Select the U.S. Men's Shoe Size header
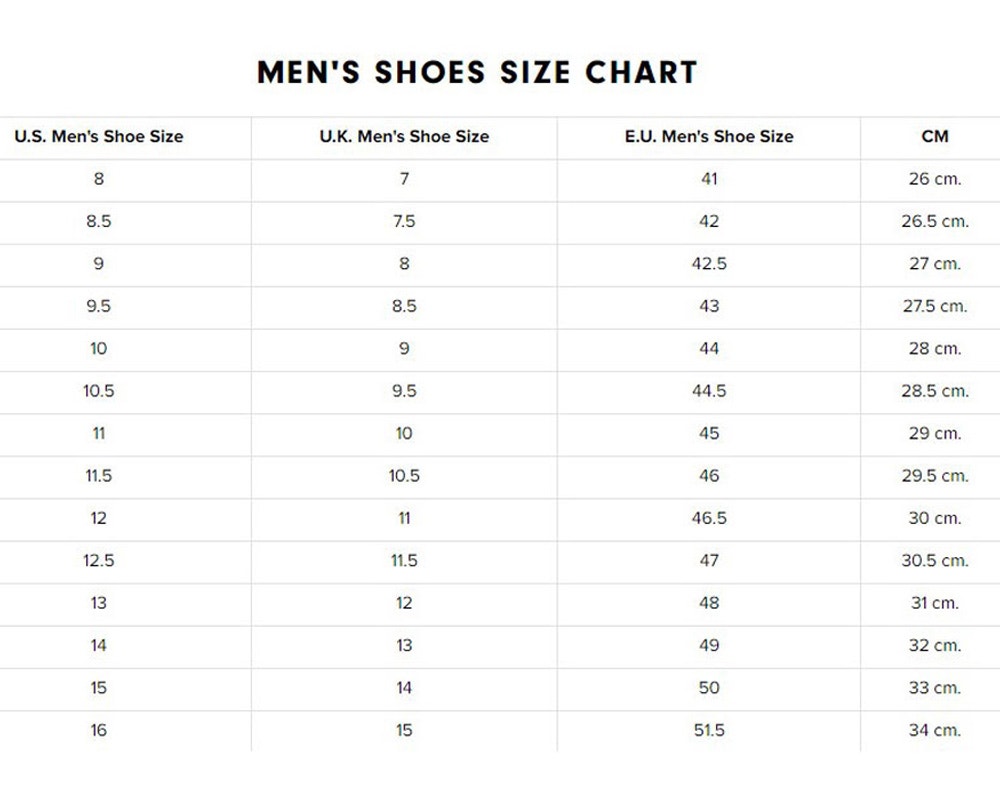The width and height of the screenshot is (1000, 800). (x=99, y=137)
